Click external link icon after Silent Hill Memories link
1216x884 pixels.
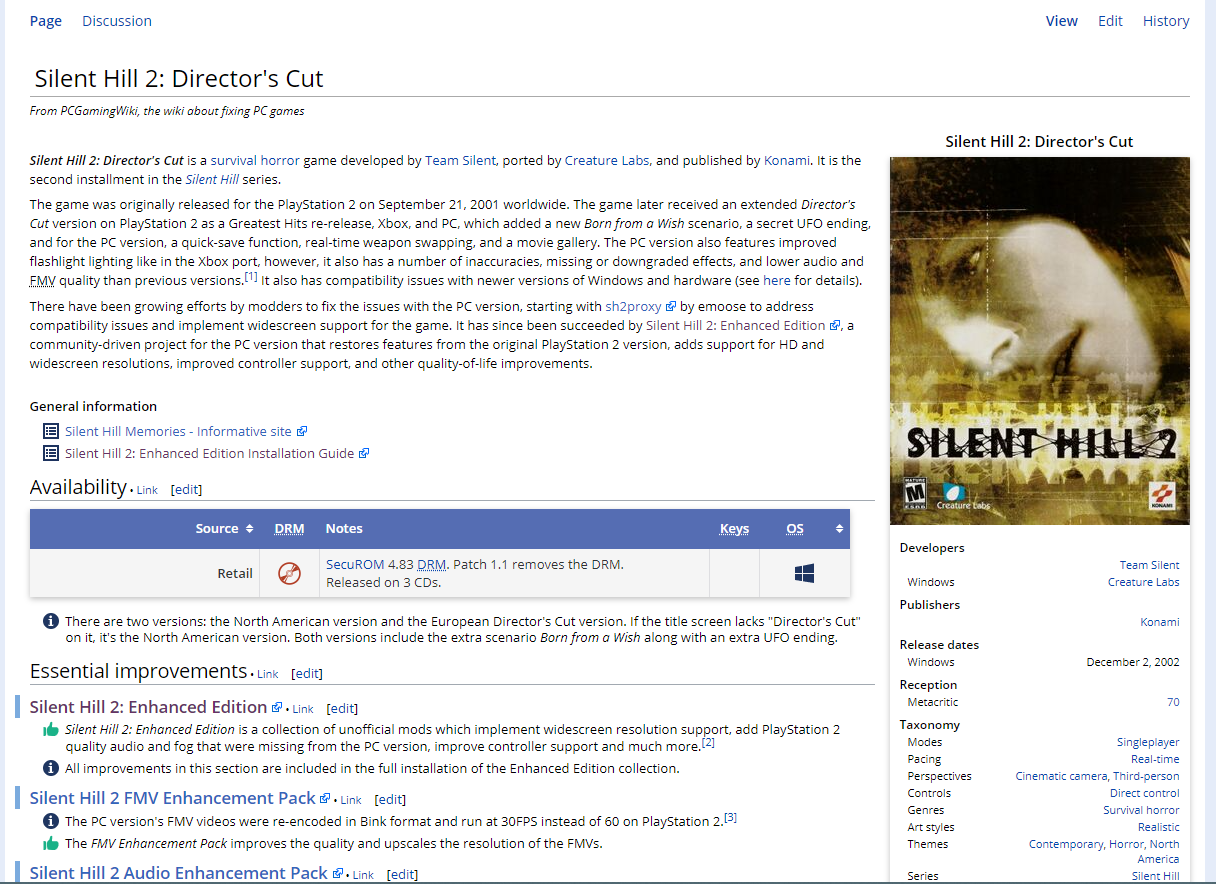pos(302,431)
